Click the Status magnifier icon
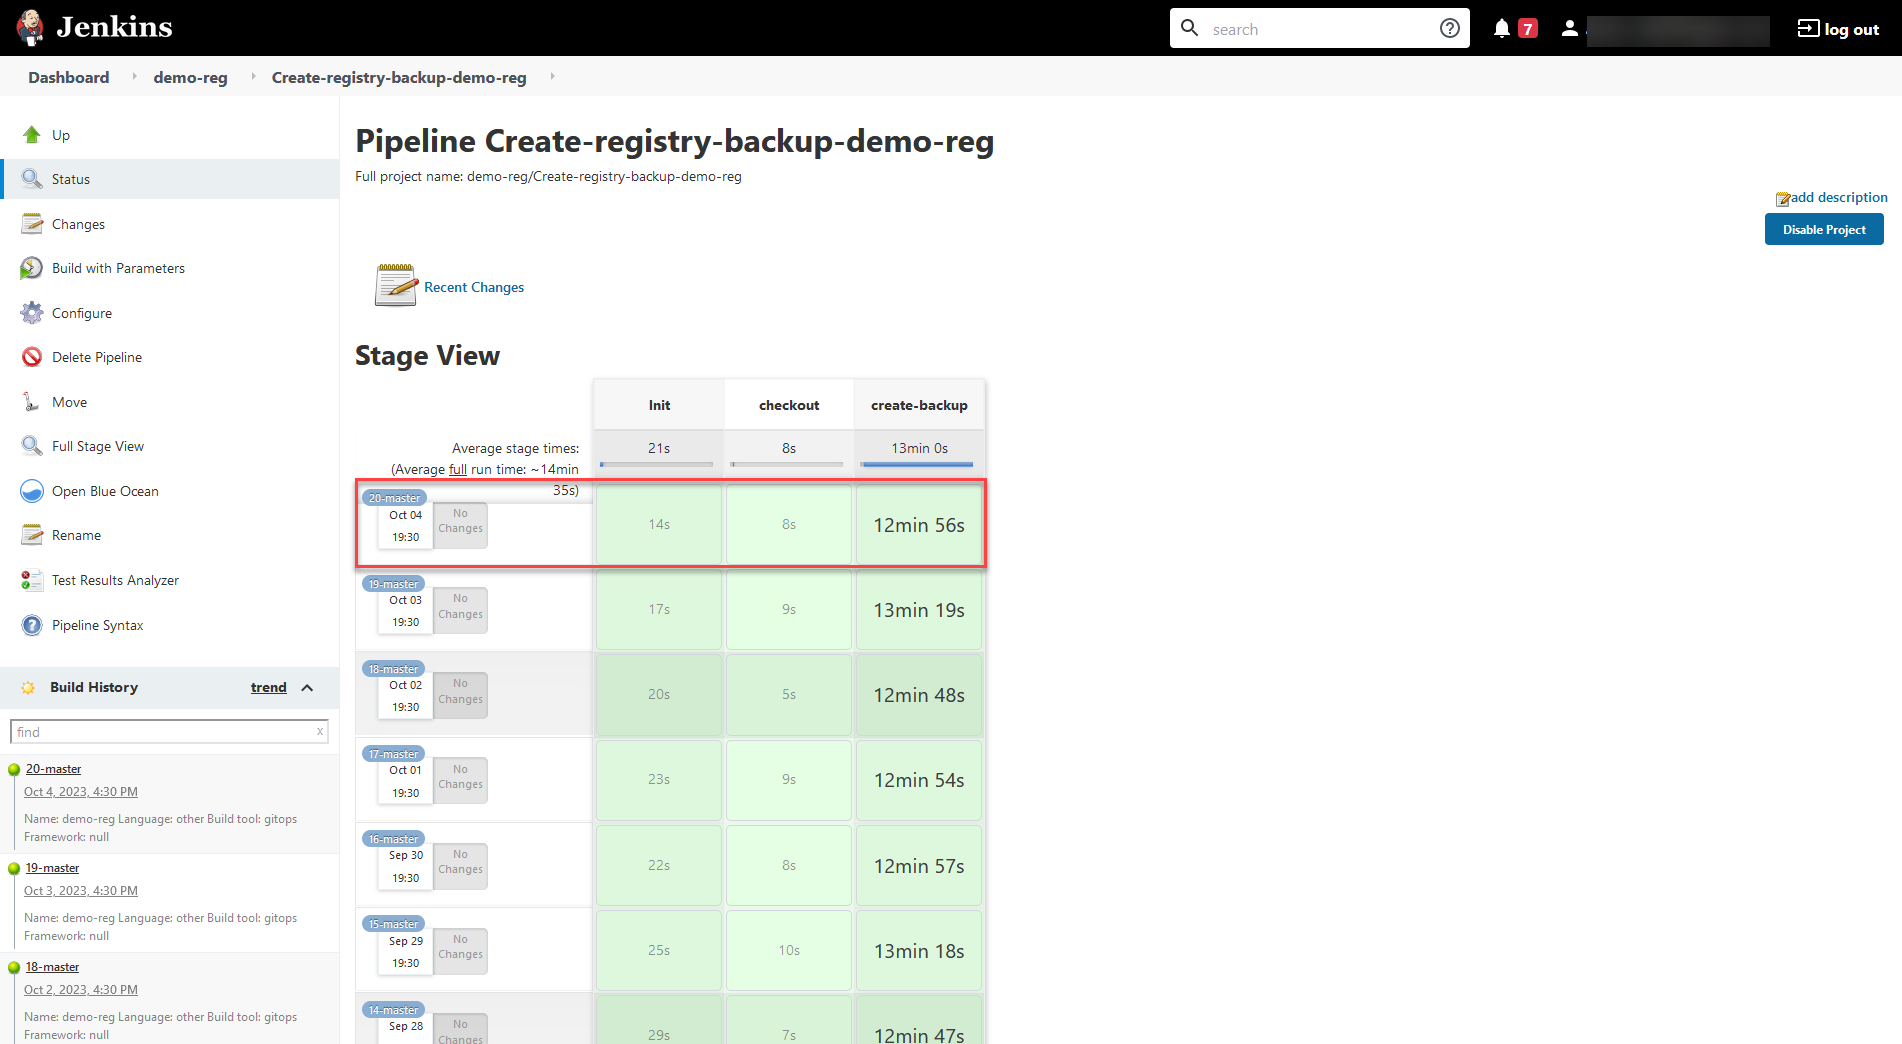 pyautogui.click(x=32, y=179)
